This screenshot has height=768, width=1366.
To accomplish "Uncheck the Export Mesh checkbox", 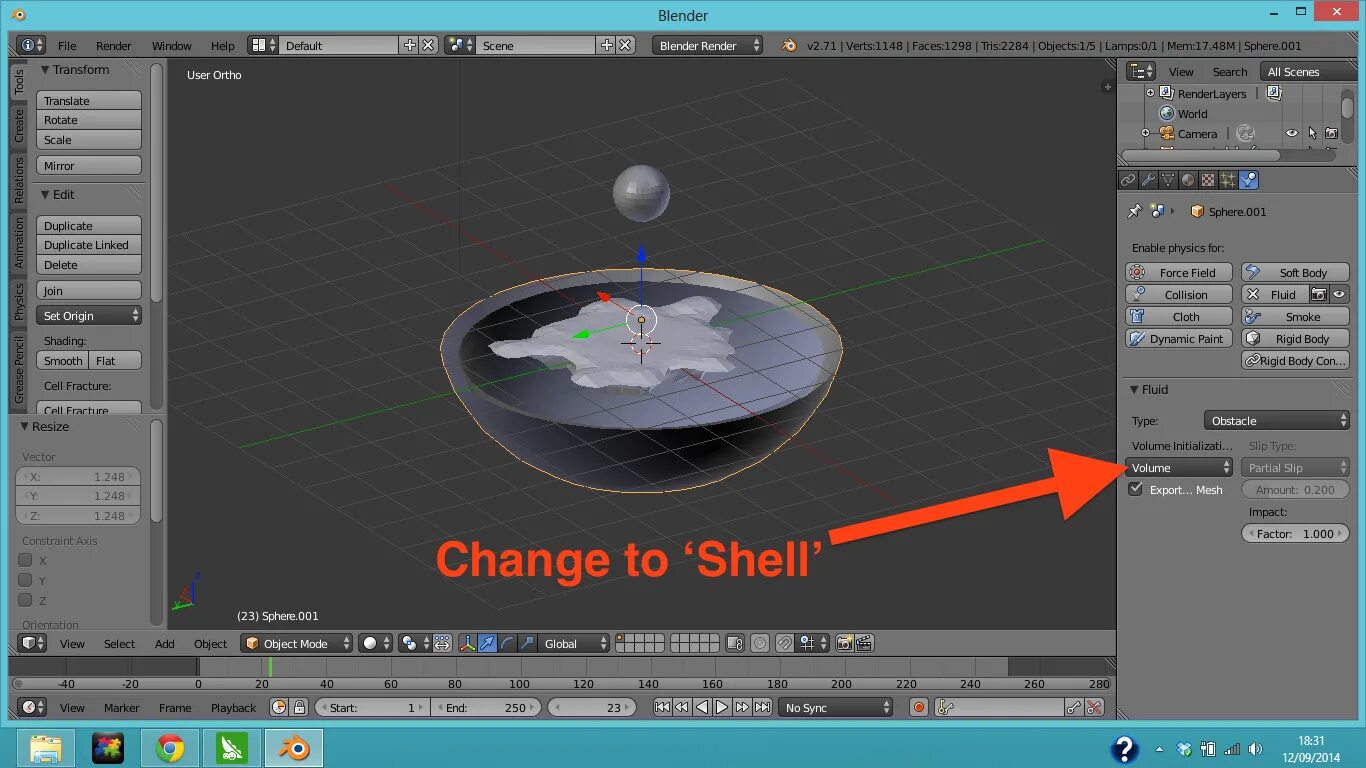I will pos(1135,489).
